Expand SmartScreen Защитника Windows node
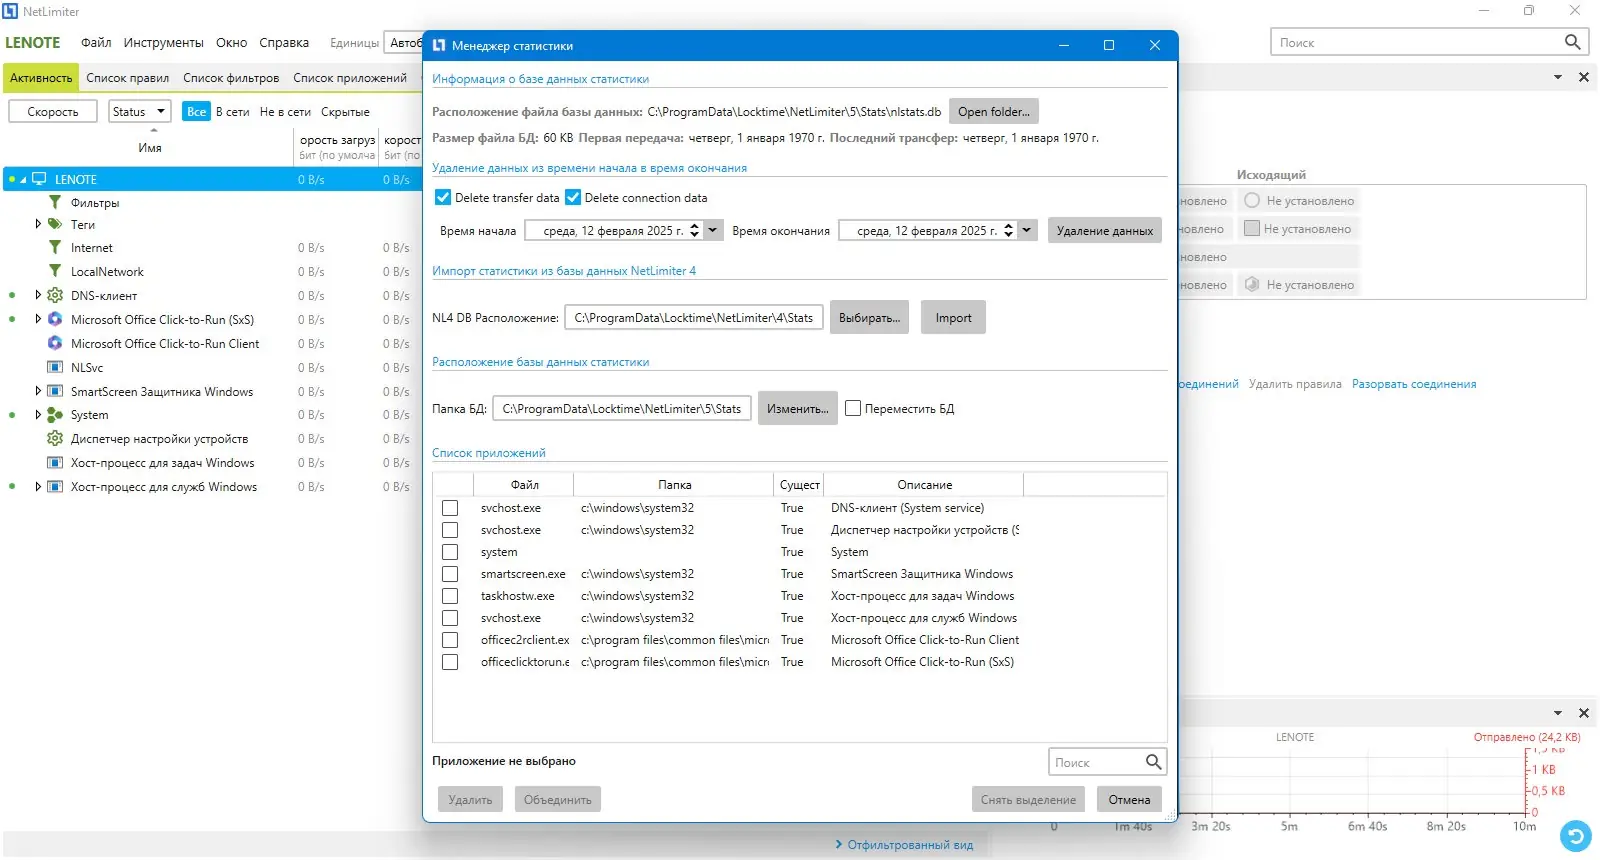Screen dimensions: 1600x860 point(38,391)
